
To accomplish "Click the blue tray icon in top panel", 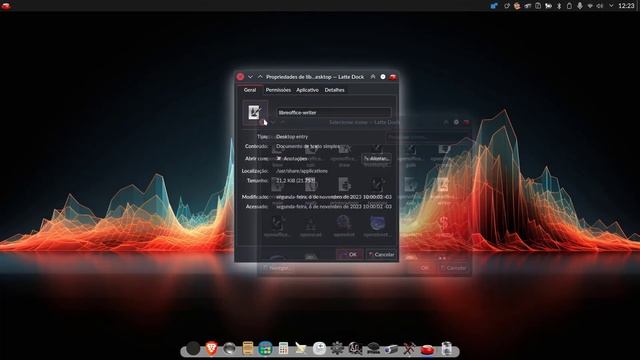I will pos(494,6).
